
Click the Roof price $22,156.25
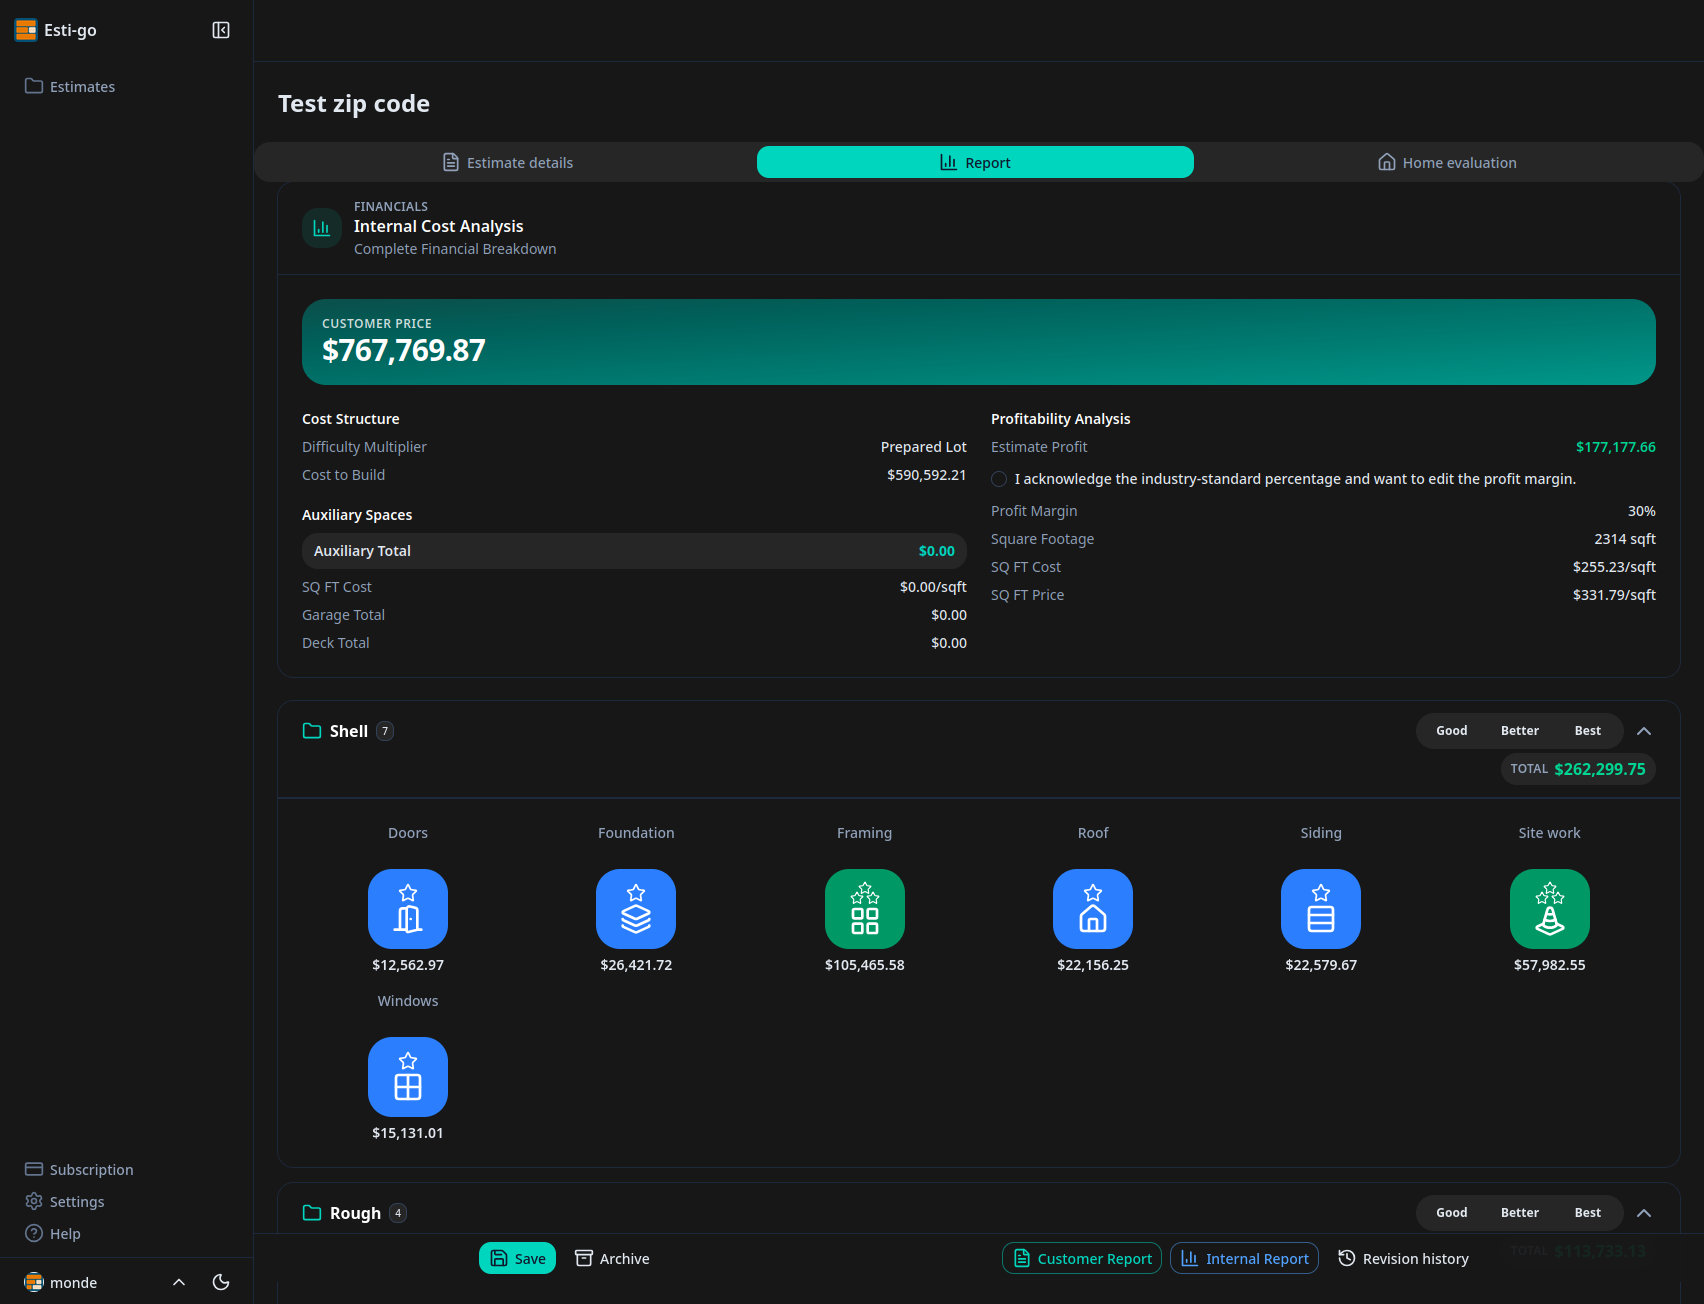(1093, 965)
